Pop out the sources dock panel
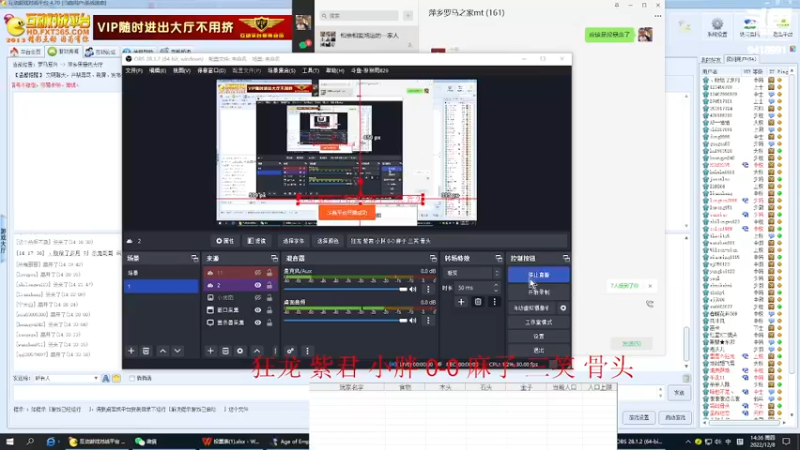 coord(274,259)
